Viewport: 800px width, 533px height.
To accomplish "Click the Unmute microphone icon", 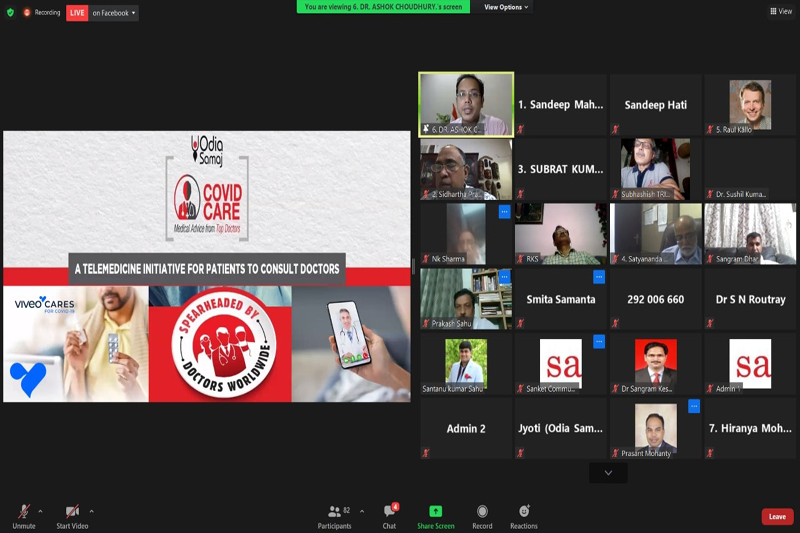I will 23,512.
